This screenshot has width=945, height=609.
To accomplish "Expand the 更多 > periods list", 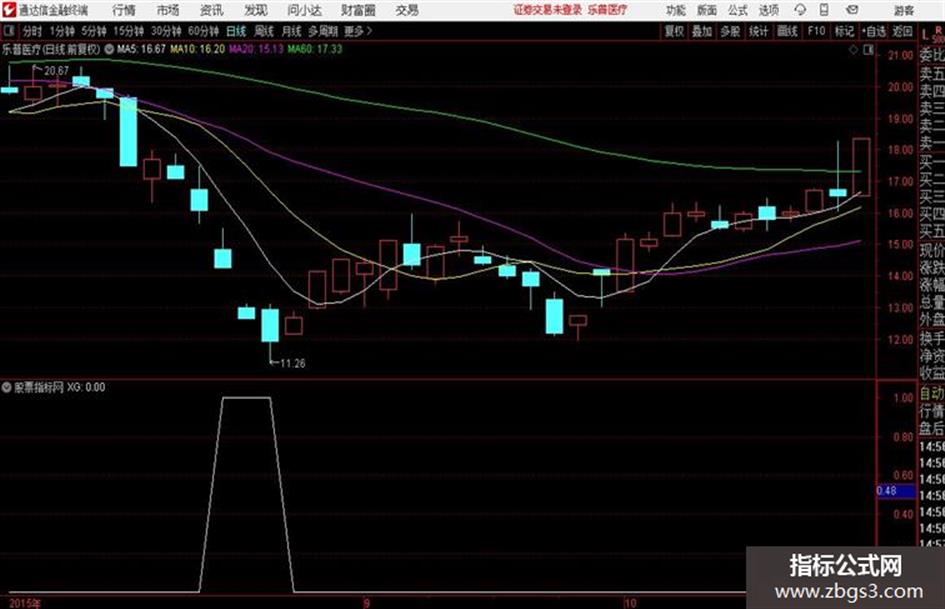I will (358, 31).
